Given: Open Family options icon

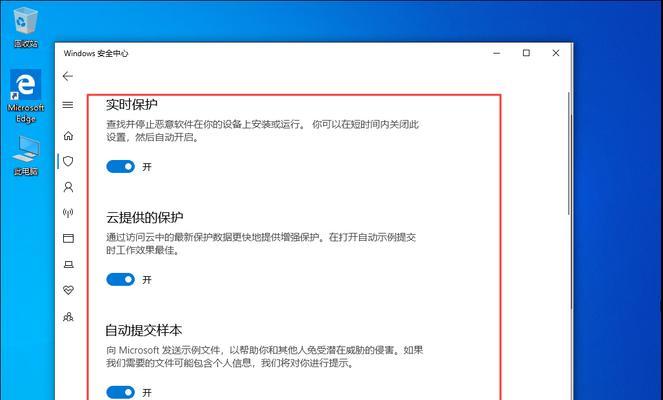Looking at the screenshot, I should coord(68,317).
